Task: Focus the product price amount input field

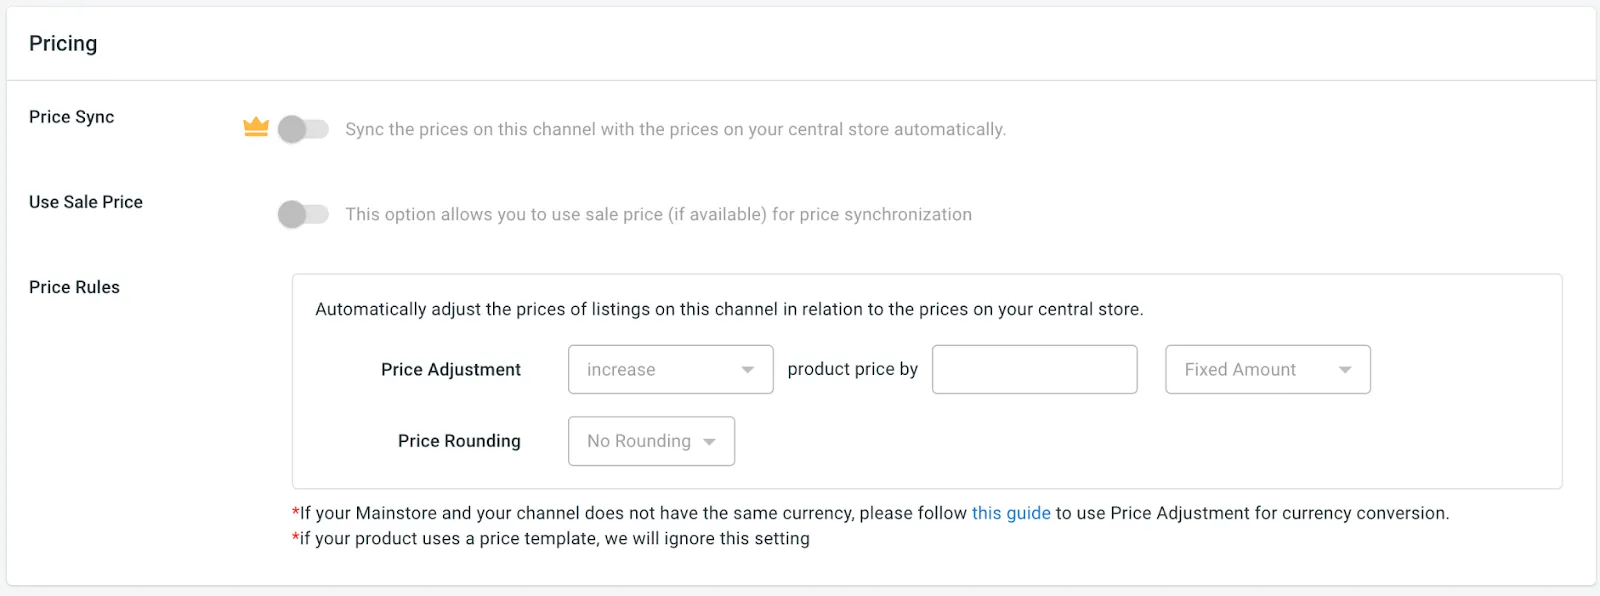Action: click(1034, 369)
